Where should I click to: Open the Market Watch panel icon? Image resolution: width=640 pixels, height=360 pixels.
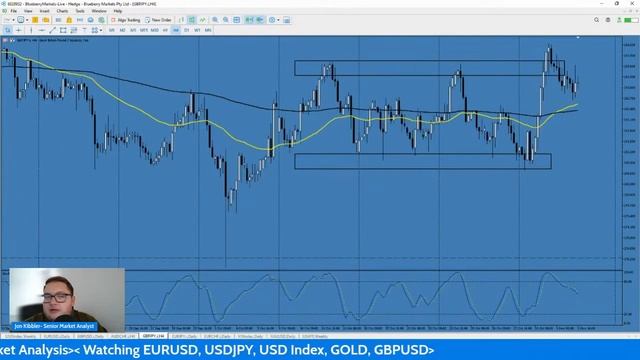tap(35, 20)
